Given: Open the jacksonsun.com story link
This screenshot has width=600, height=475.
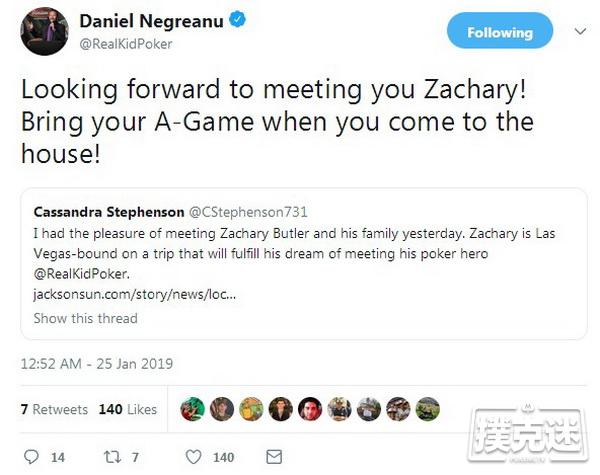Looking at the screenshot, I should [x=134, y=294].
